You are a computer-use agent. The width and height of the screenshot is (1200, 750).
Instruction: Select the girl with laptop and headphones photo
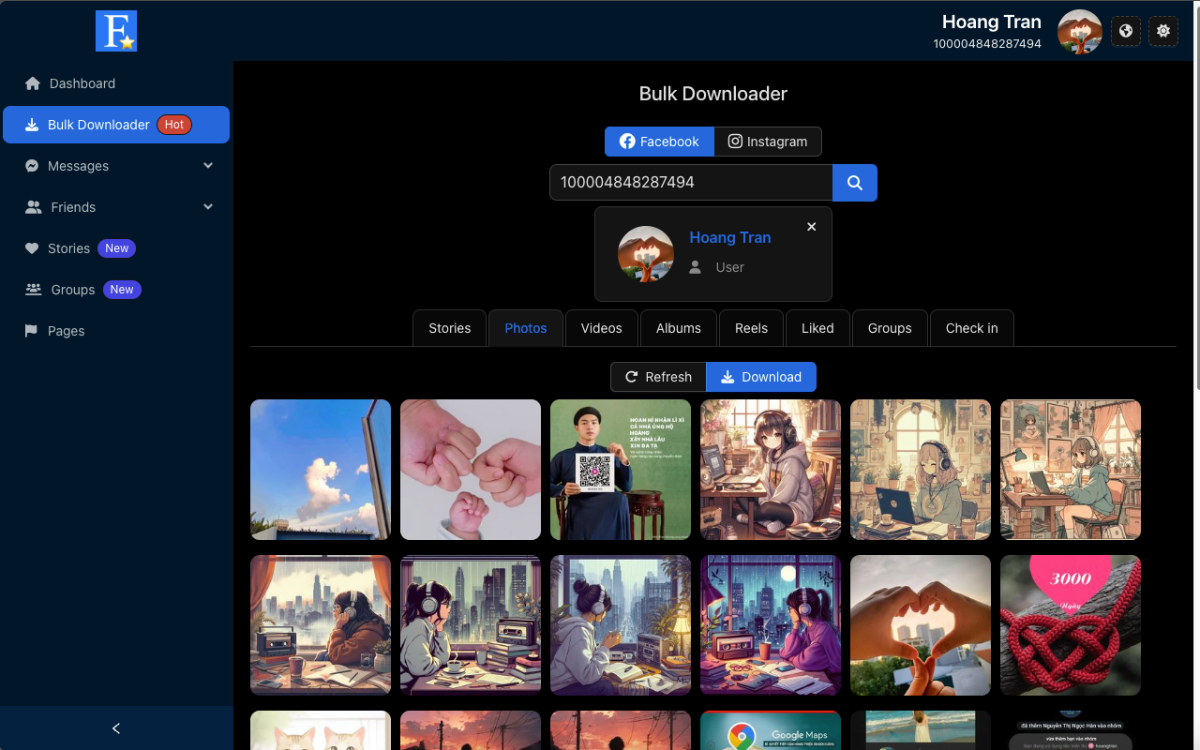(x=920, y=470)
